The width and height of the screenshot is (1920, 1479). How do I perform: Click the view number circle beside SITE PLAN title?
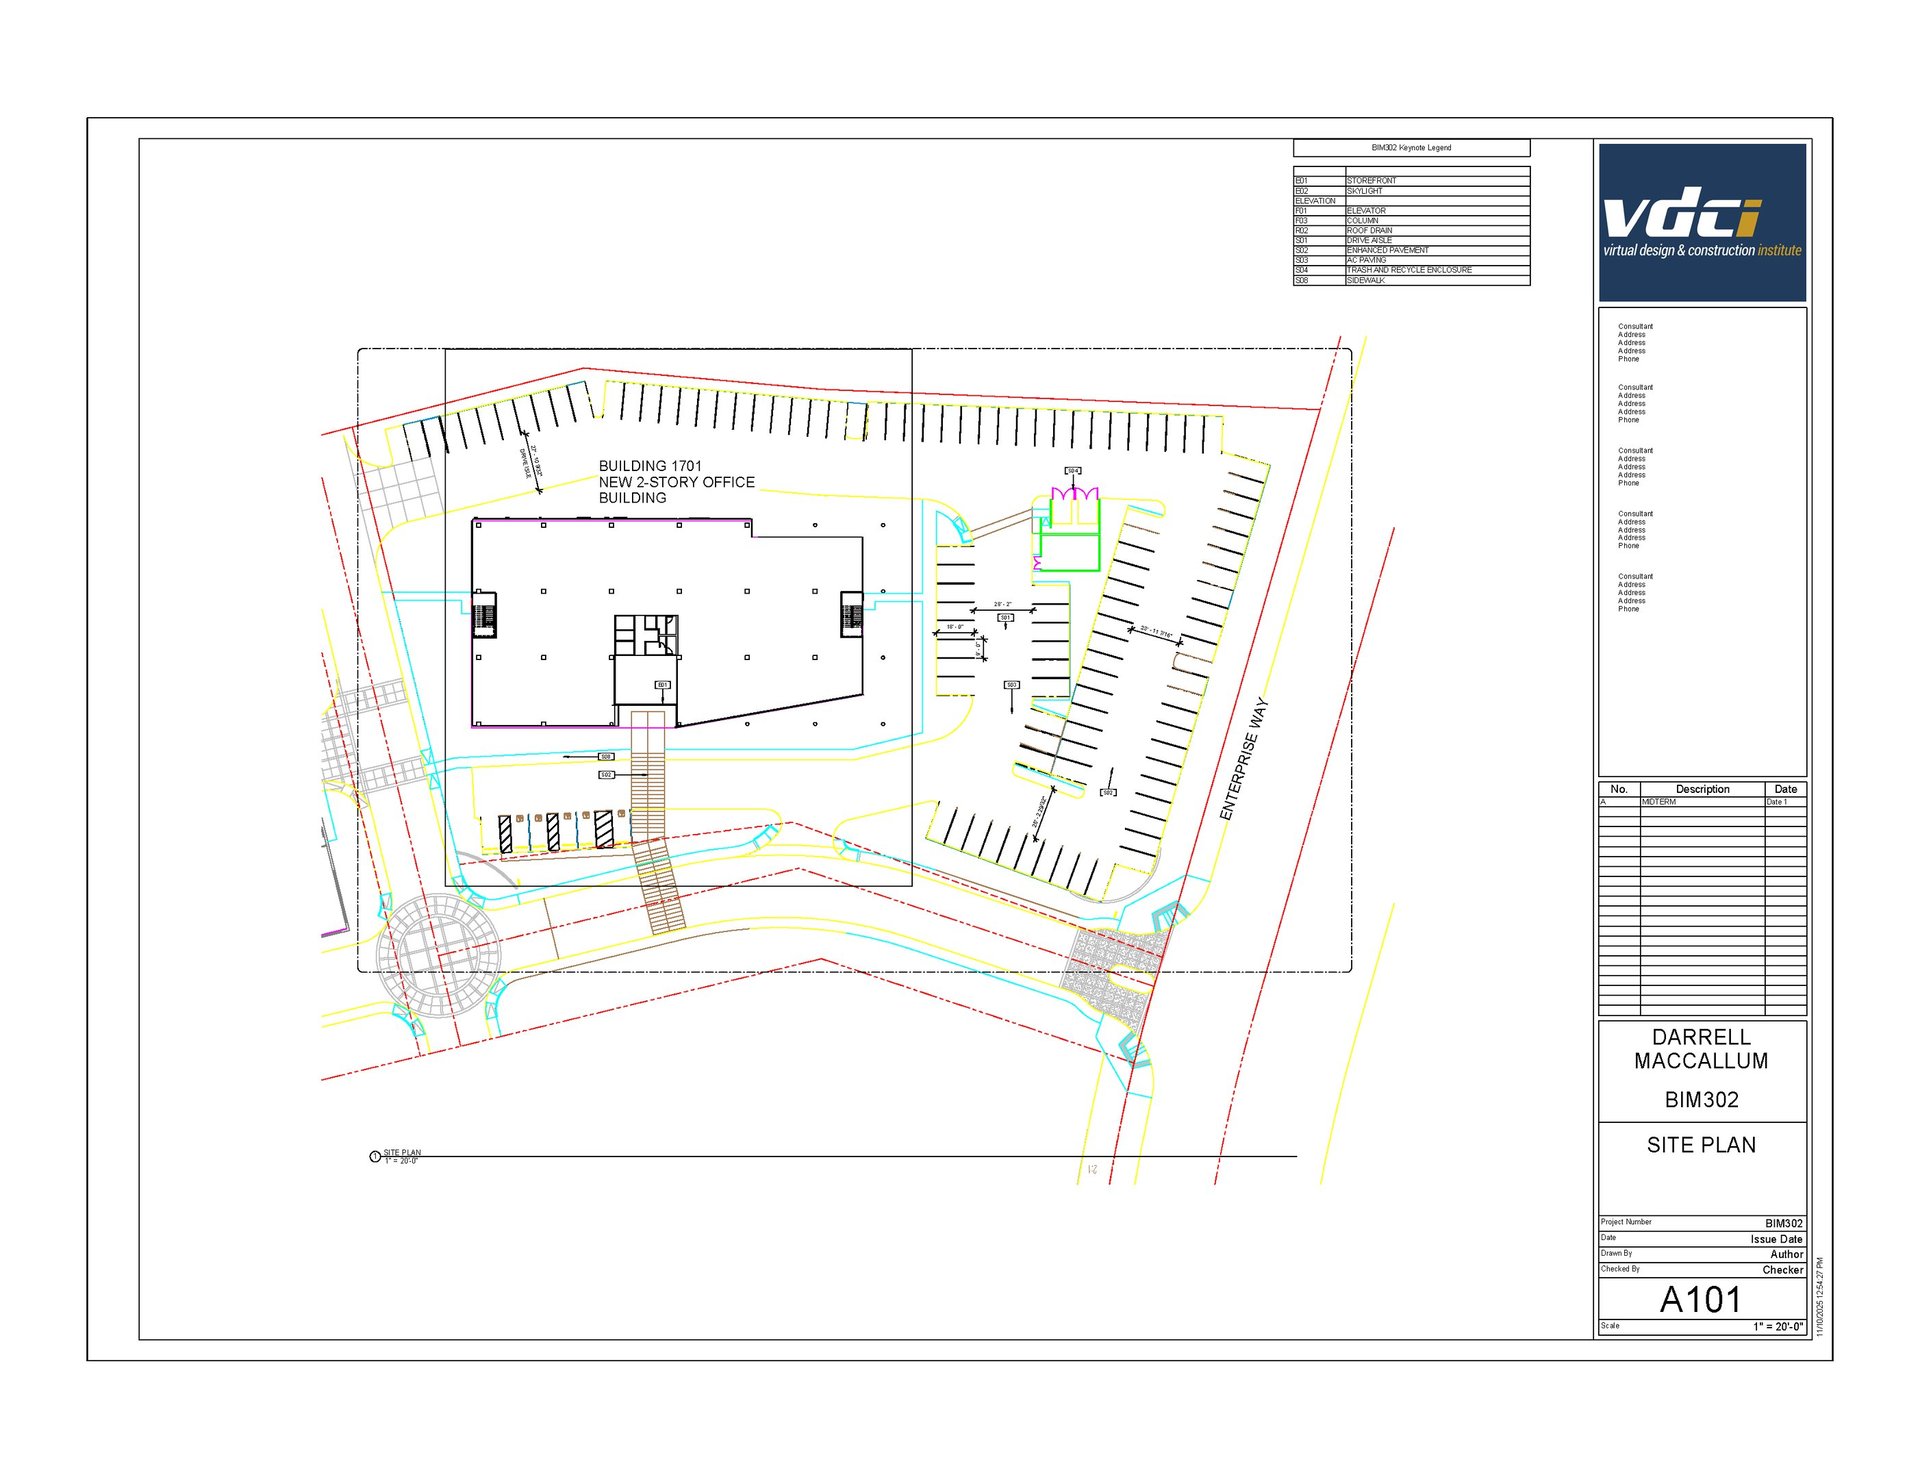[375, 1157]
